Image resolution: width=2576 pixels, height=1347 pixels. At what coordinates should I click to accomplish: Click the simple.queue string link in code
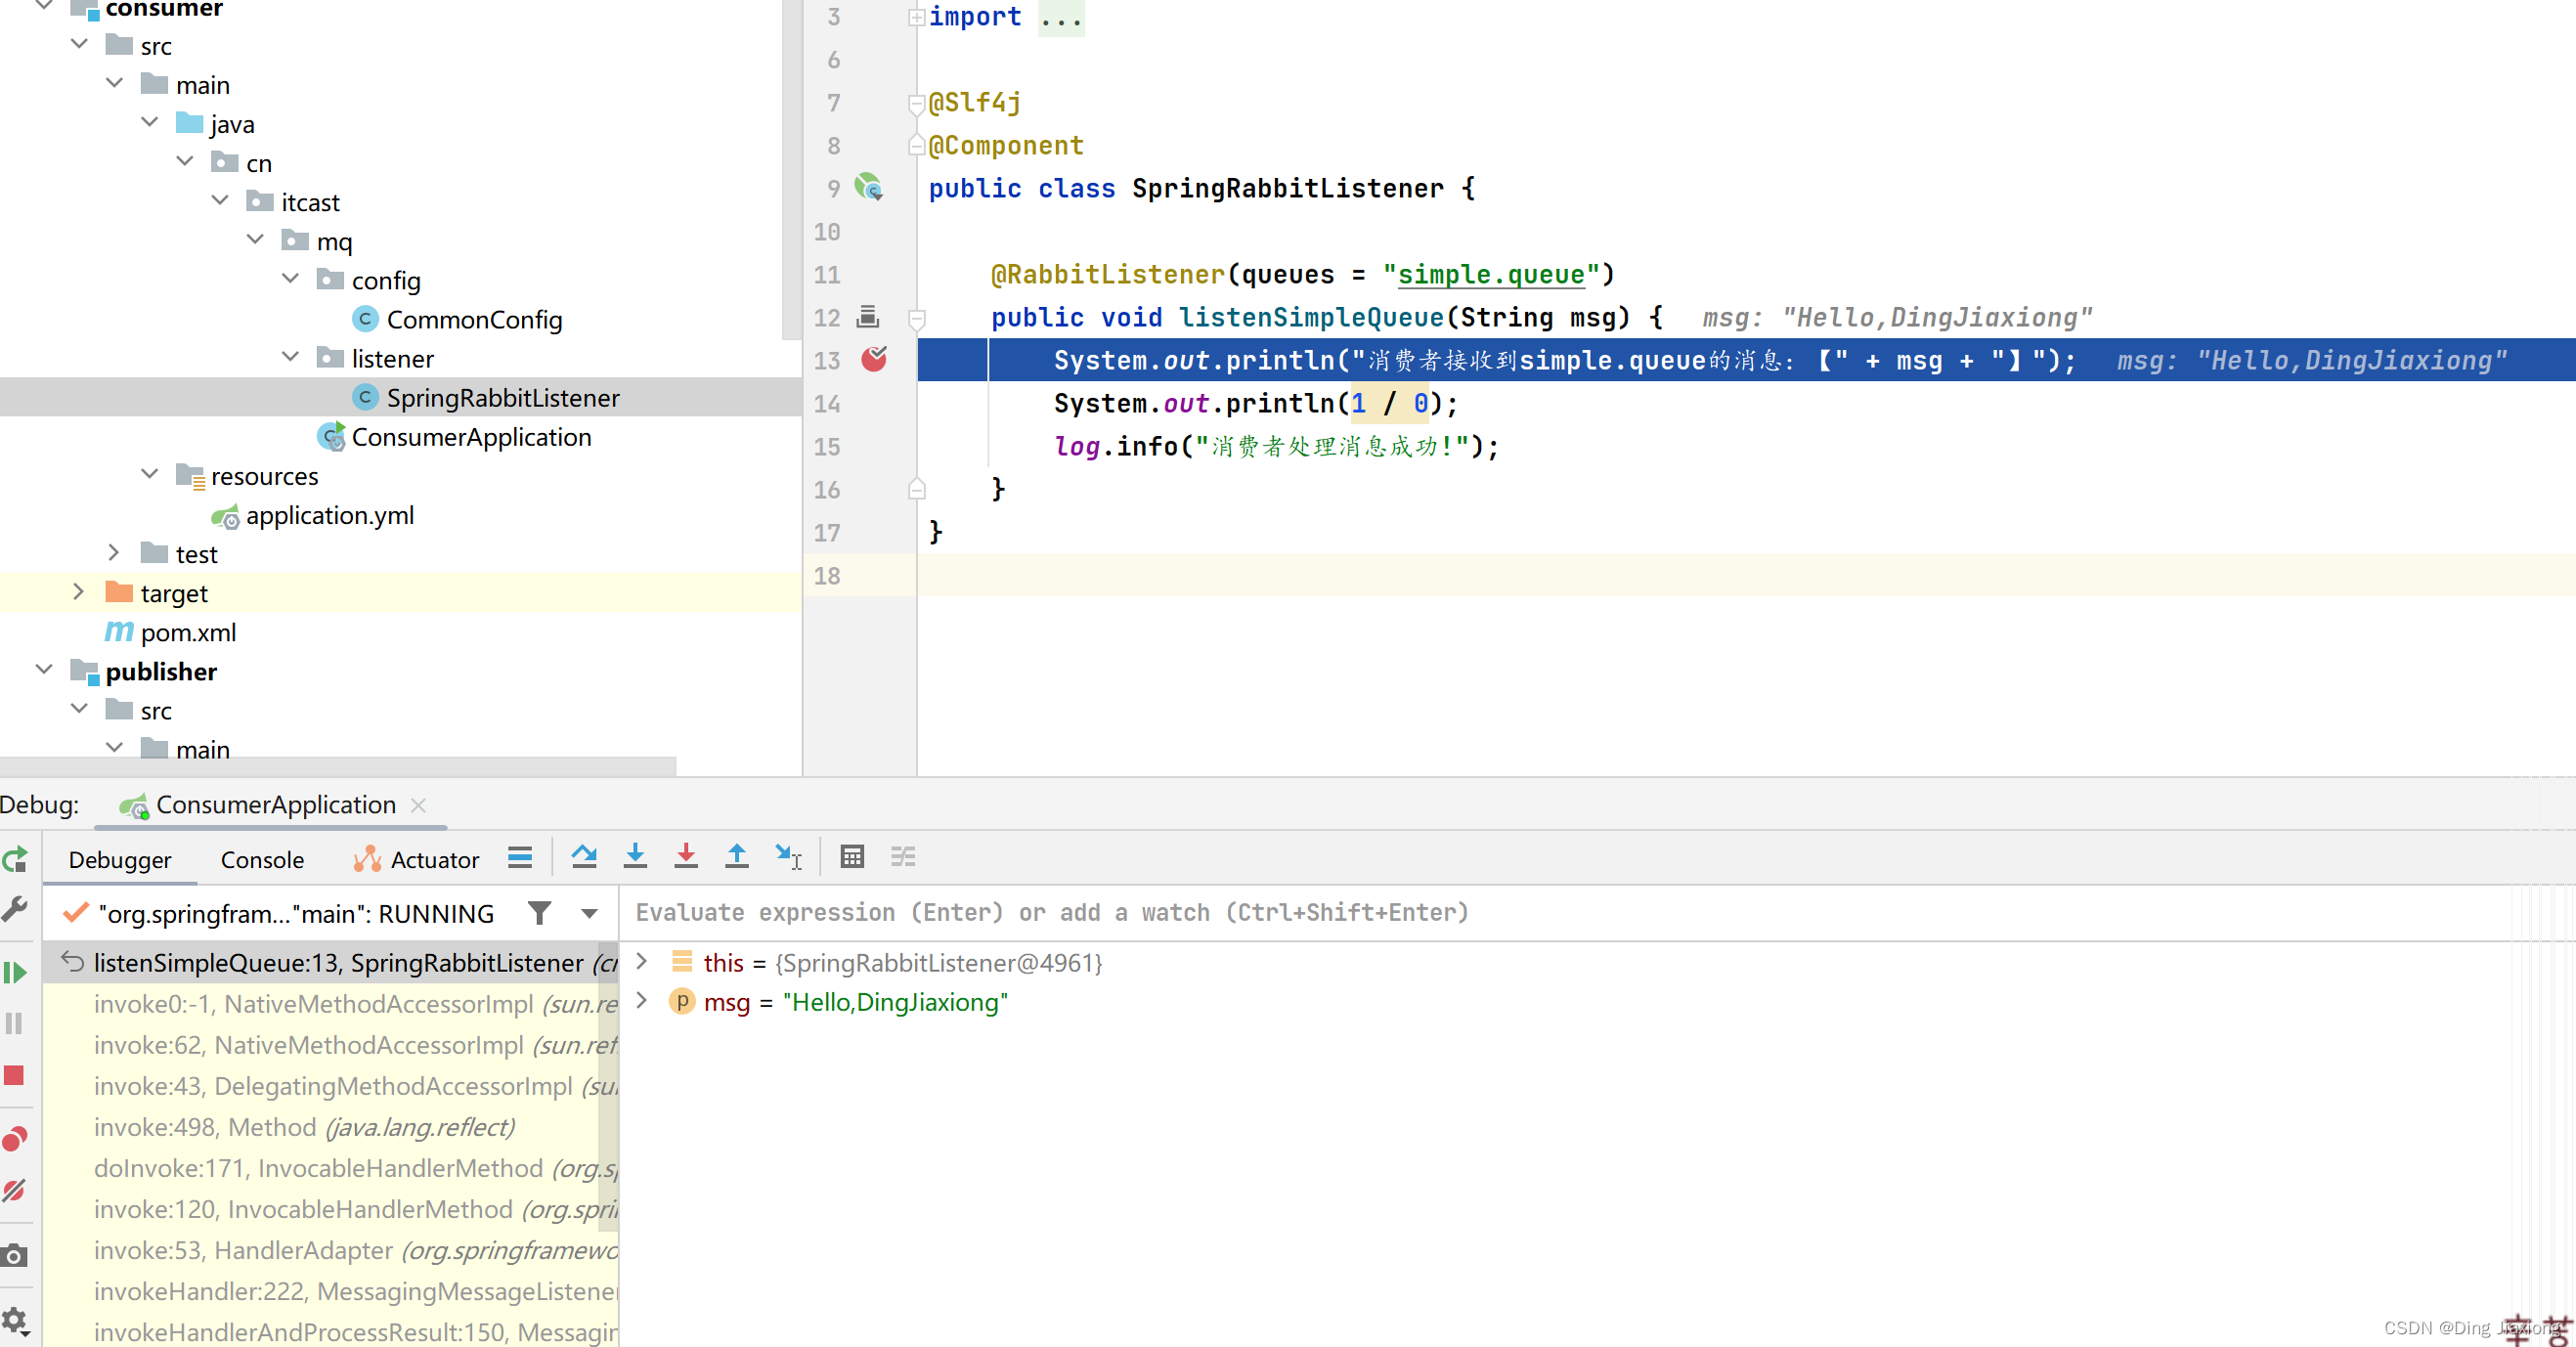[x=1491, y=274]
